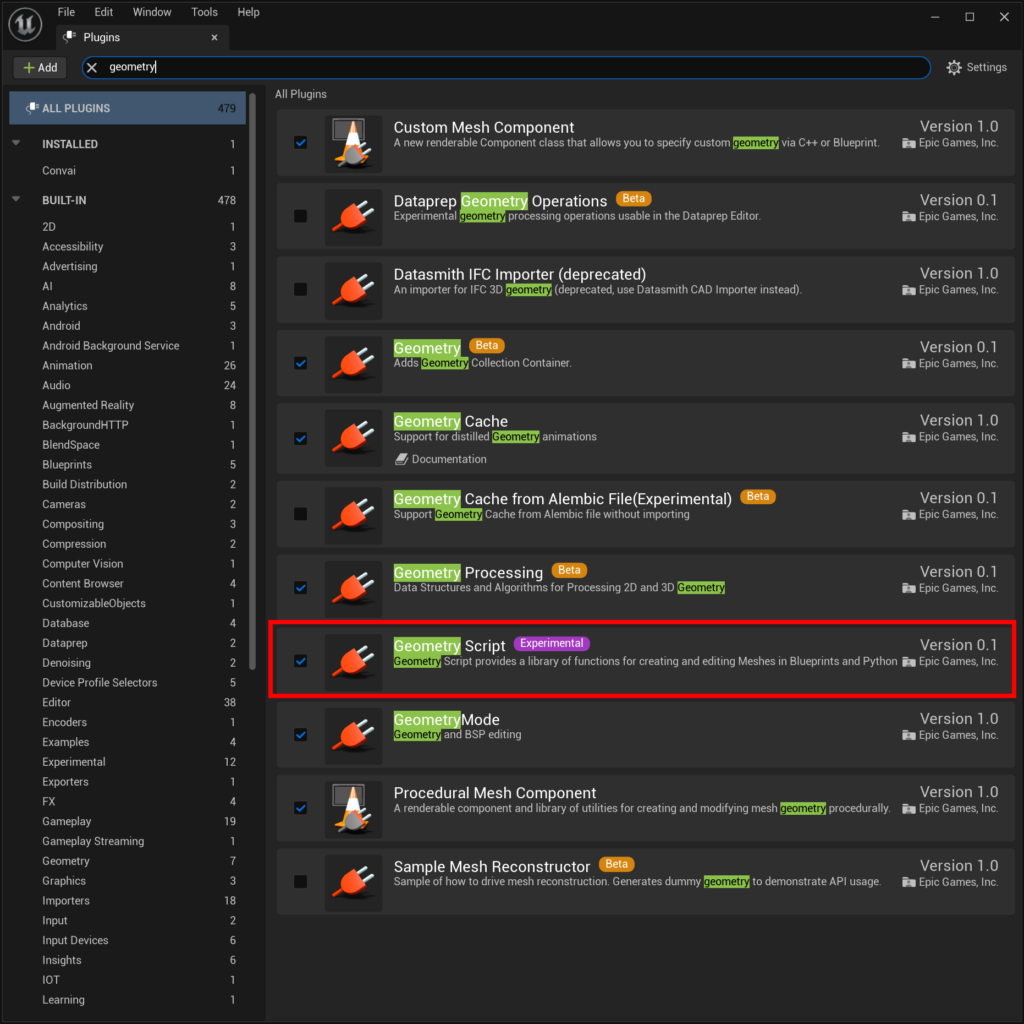Select the ALL PLUGINS category
1024x1024 pixels.
point(127,108)
